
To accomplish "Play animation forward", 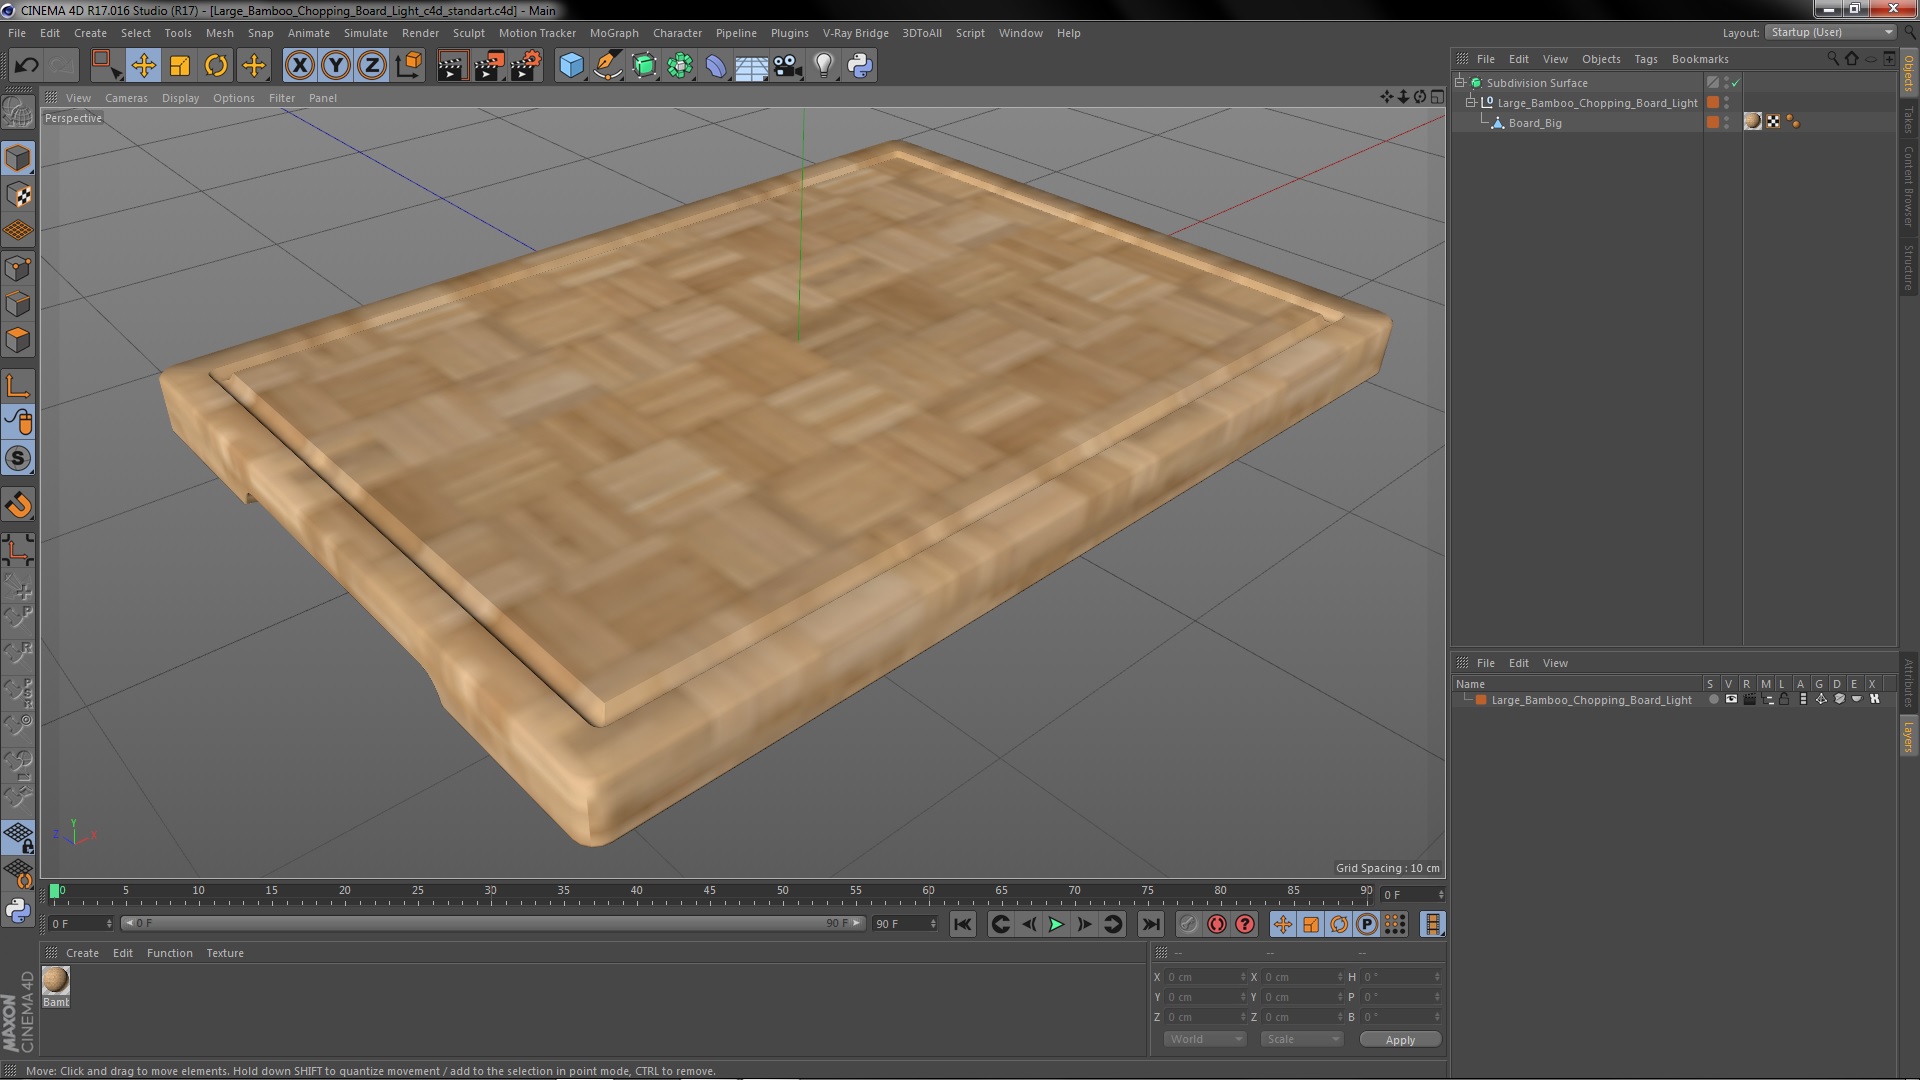I will (x=1056, y=925).
